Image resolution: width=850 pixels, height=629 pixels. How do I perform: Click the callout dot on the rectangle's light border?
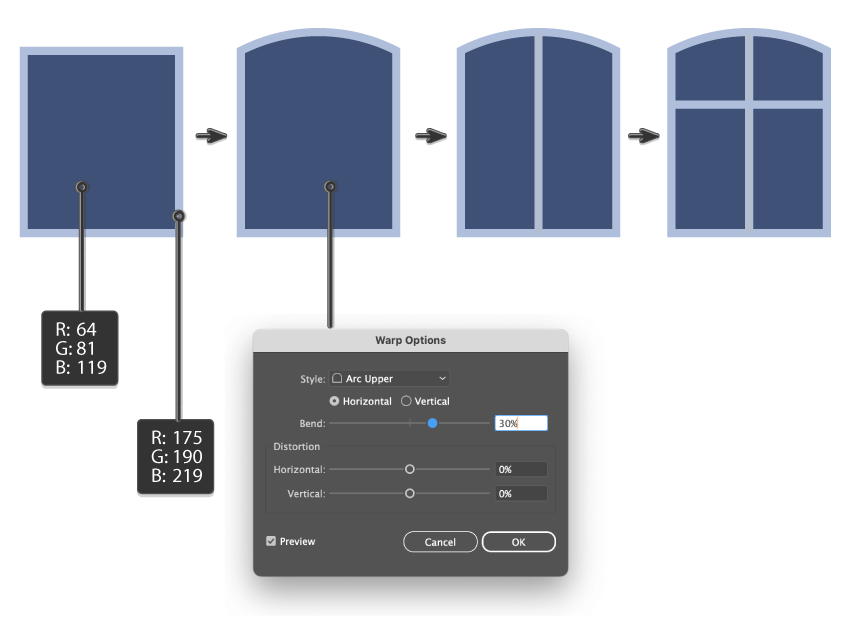pos(179,215)
